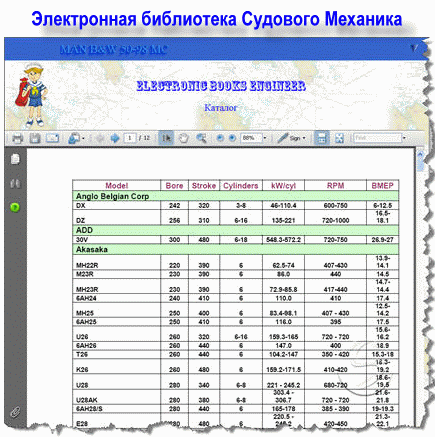This screenshot has width=435, height=437.
Task: Select the Anglo Belgian Corp section row
Action: (x=235, y=196)
